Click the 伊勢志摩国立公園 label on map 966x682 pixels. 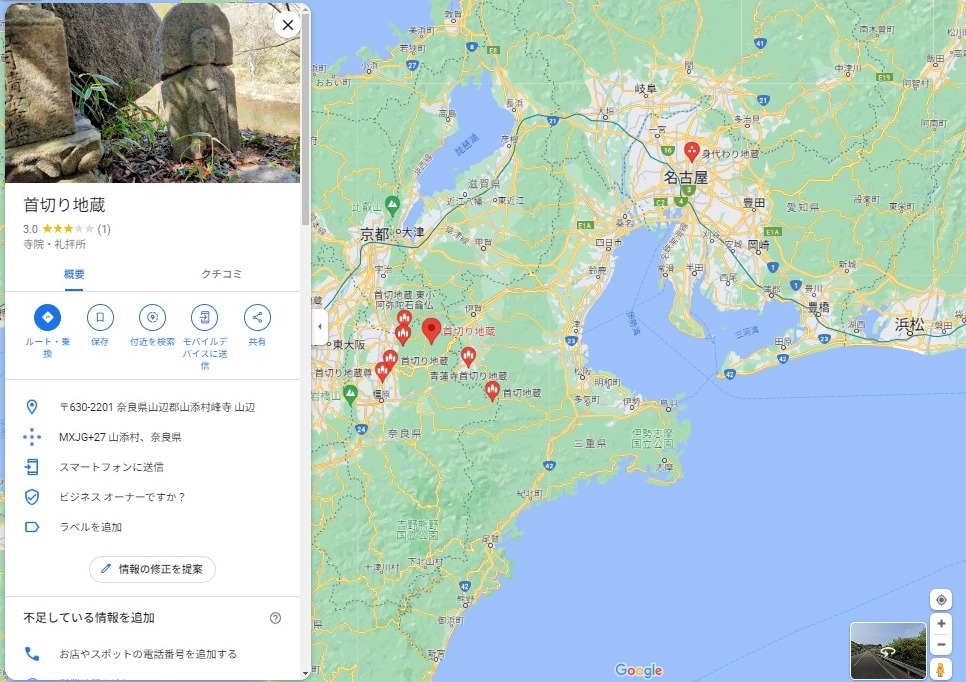point(653,437)
